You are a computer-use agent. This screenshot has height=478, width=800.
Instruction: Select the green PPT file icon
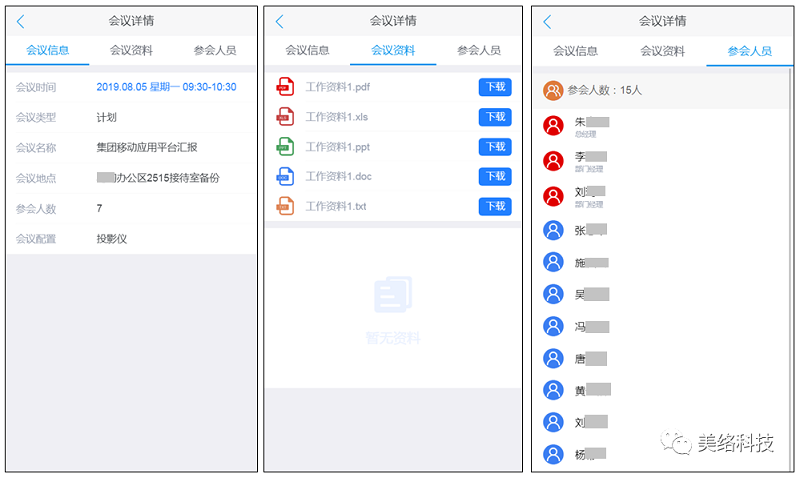[x=285, y=147]
